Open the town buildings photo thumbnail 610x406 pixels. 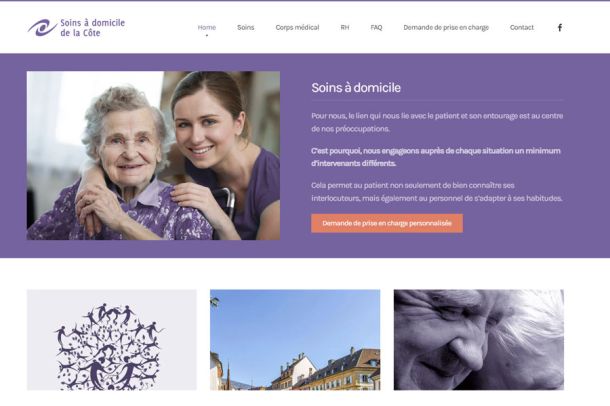(x=295, y=340)
